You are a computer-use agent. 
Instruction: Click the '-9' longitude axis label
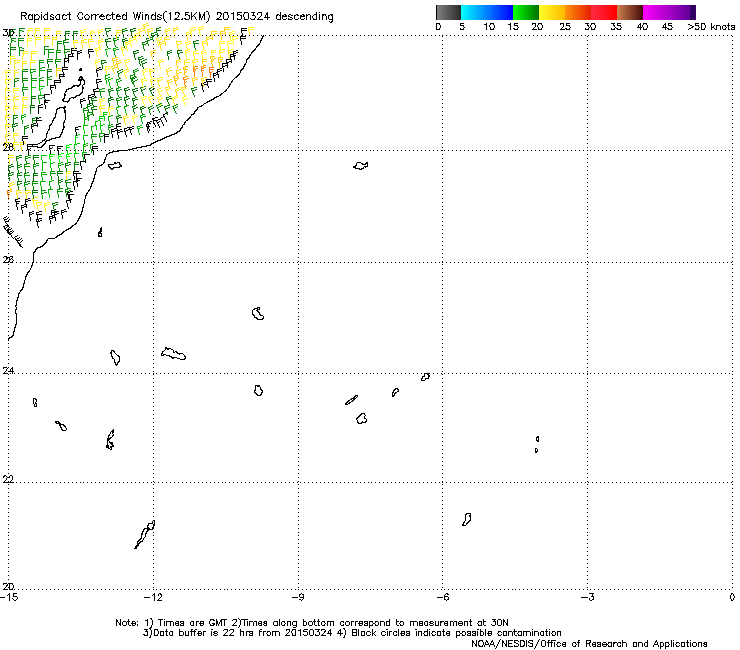(298, 598)
